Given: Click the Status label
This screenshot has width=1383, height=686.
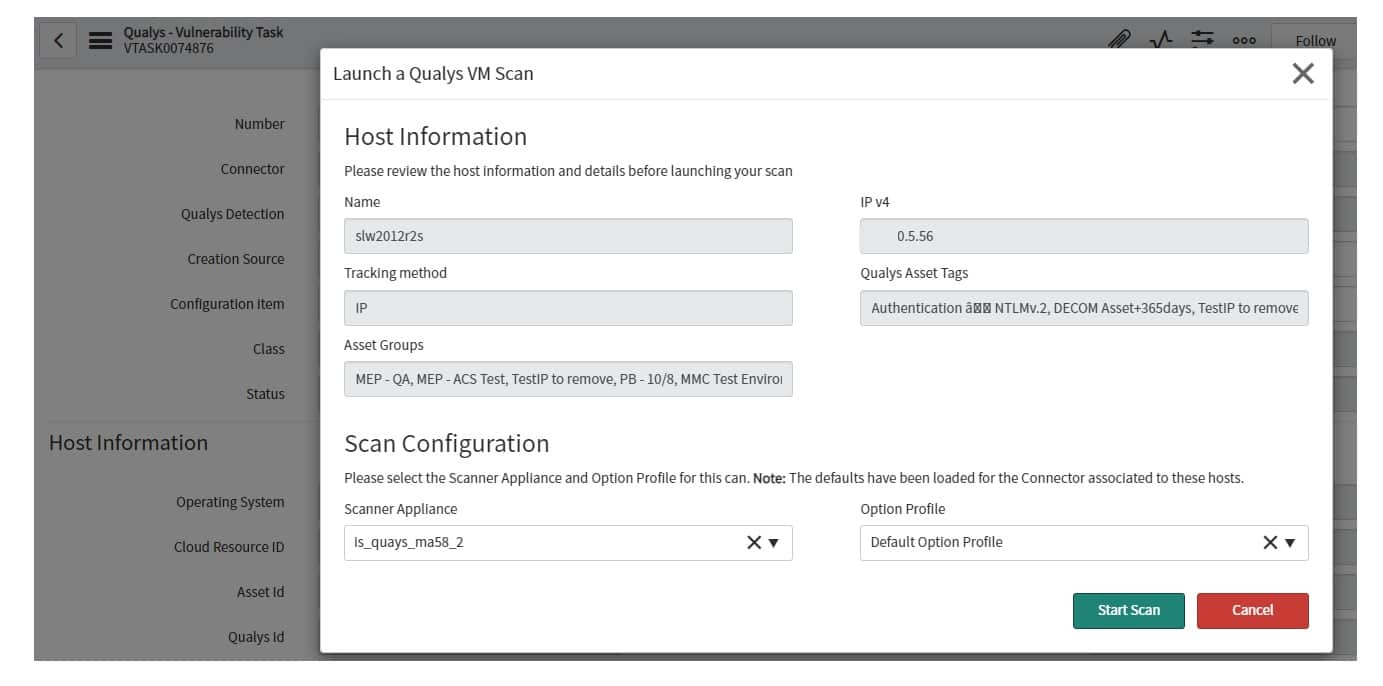Looking at the screenshot, I should 265,394.
